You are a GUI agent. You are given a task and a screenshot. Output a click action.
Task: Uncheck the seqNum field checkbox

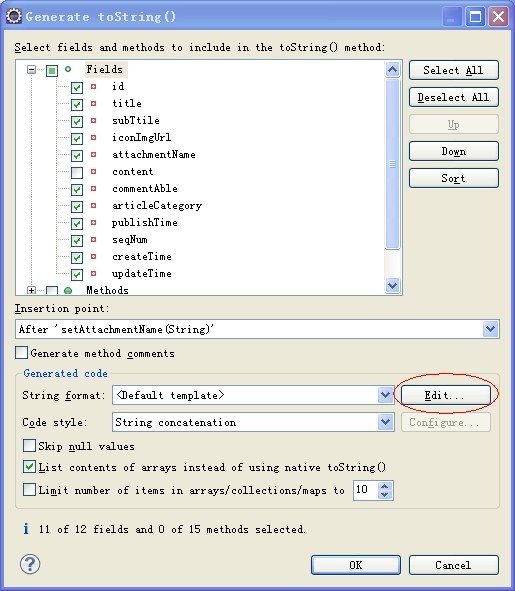tap(77, 240)
